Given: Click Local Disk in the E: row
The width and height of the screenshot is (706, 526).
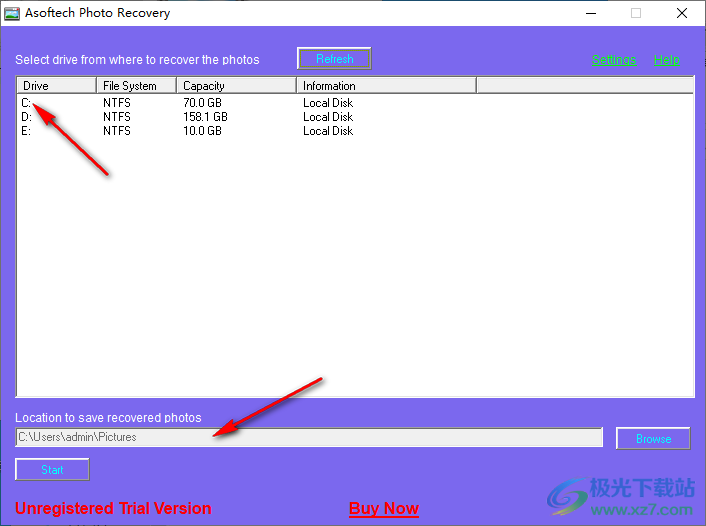Looking at the screenshot, I should click(328, 131).
